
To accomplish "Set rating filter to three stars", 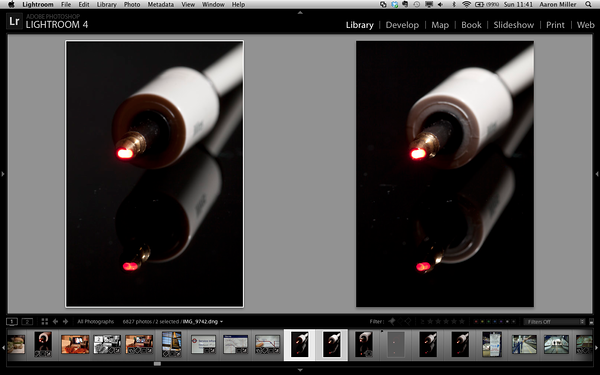I will click(x=446, y=321).
